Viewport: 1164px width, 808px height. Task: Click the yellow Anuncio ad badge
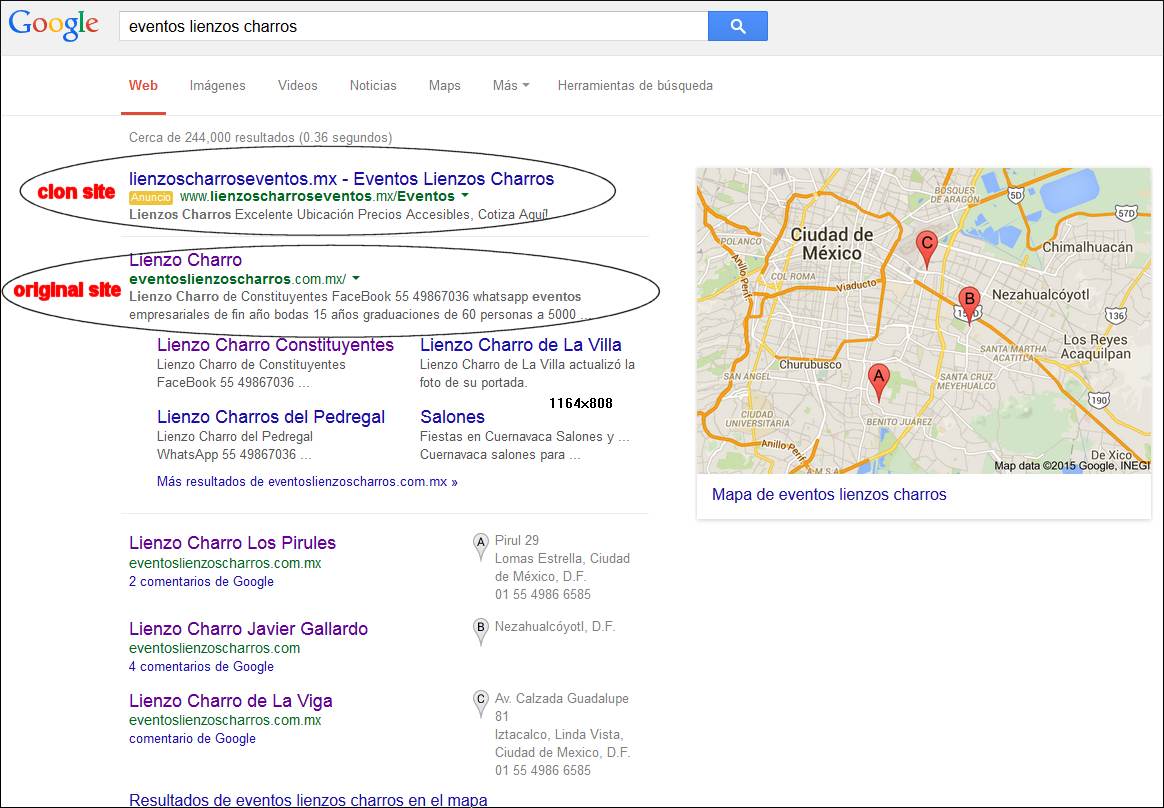(151, 198)
